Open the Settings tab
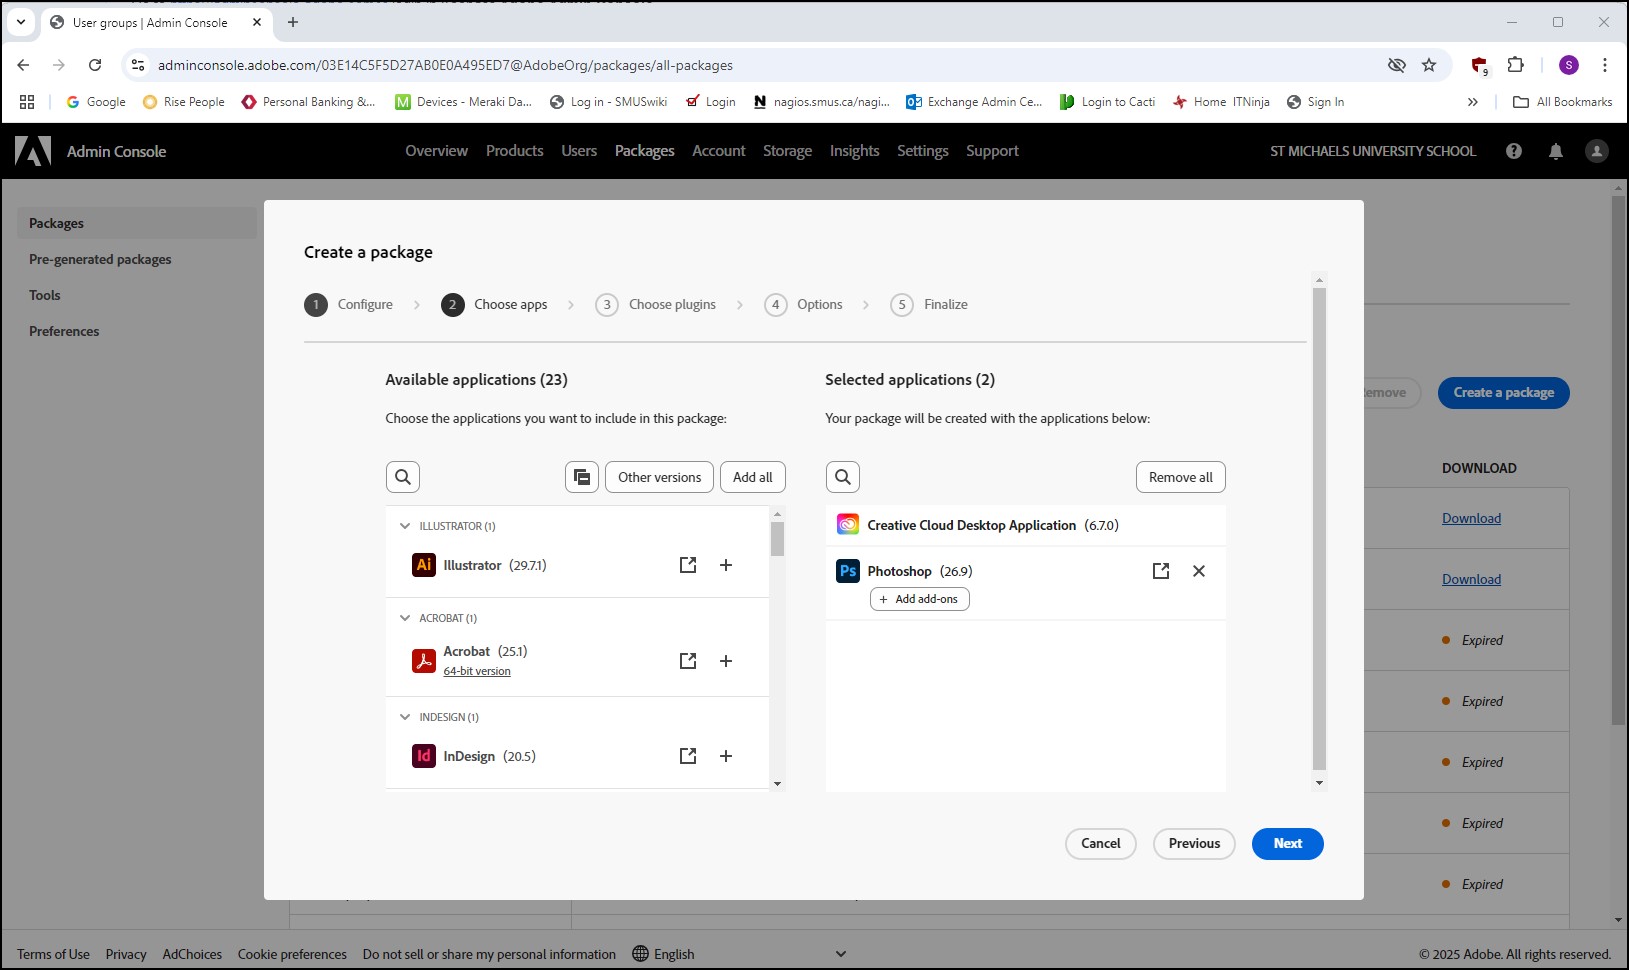Viewport: 1629px width, 970px height. pyautogui.click(x=922, y=151)
